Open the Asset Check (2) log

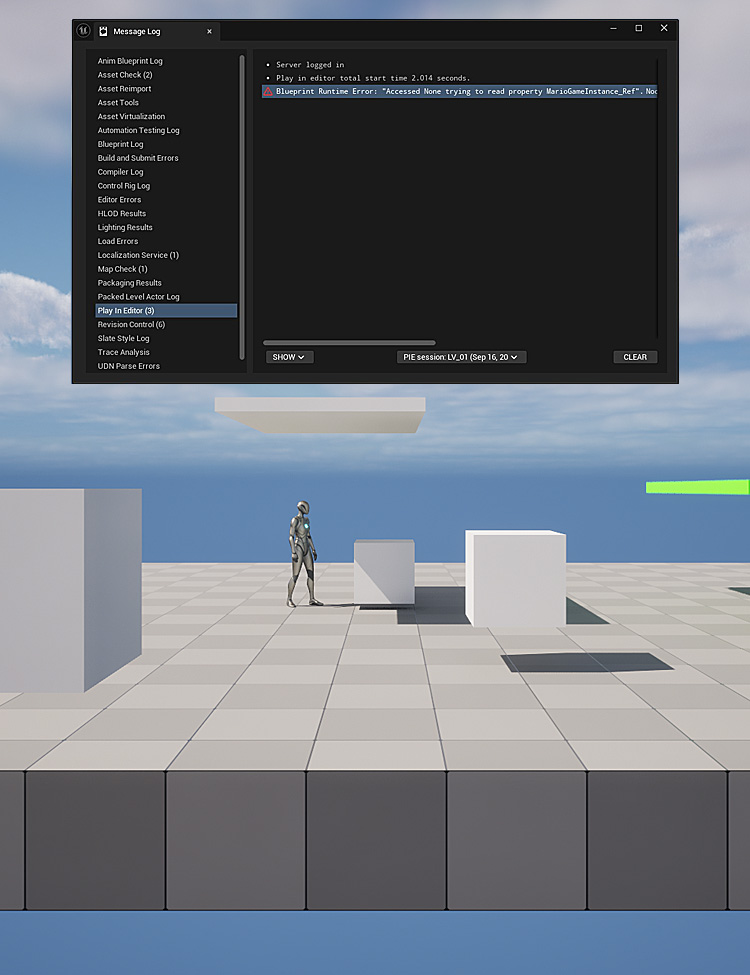tap(125, 75)
